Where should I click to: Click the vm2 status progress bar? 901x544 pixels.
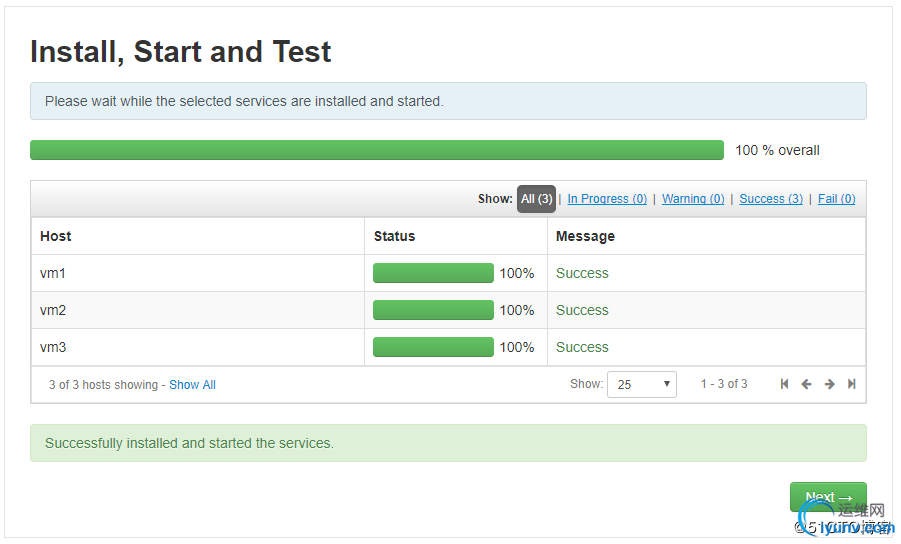[x=433, y=310]
